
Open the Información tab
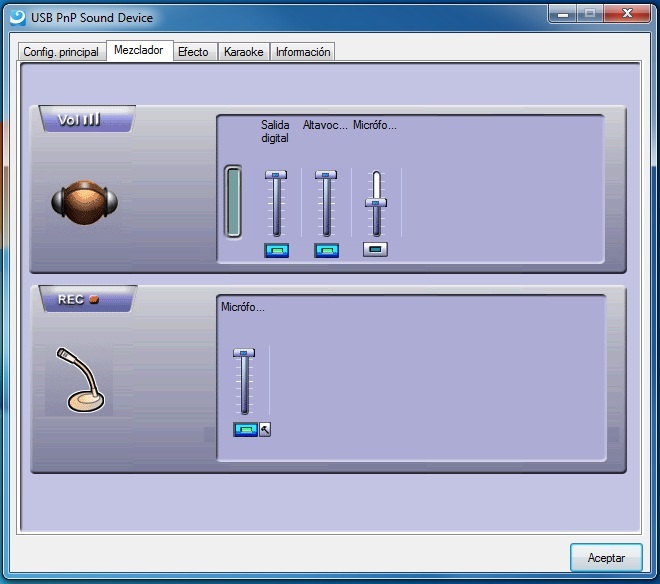click(303, 52)
